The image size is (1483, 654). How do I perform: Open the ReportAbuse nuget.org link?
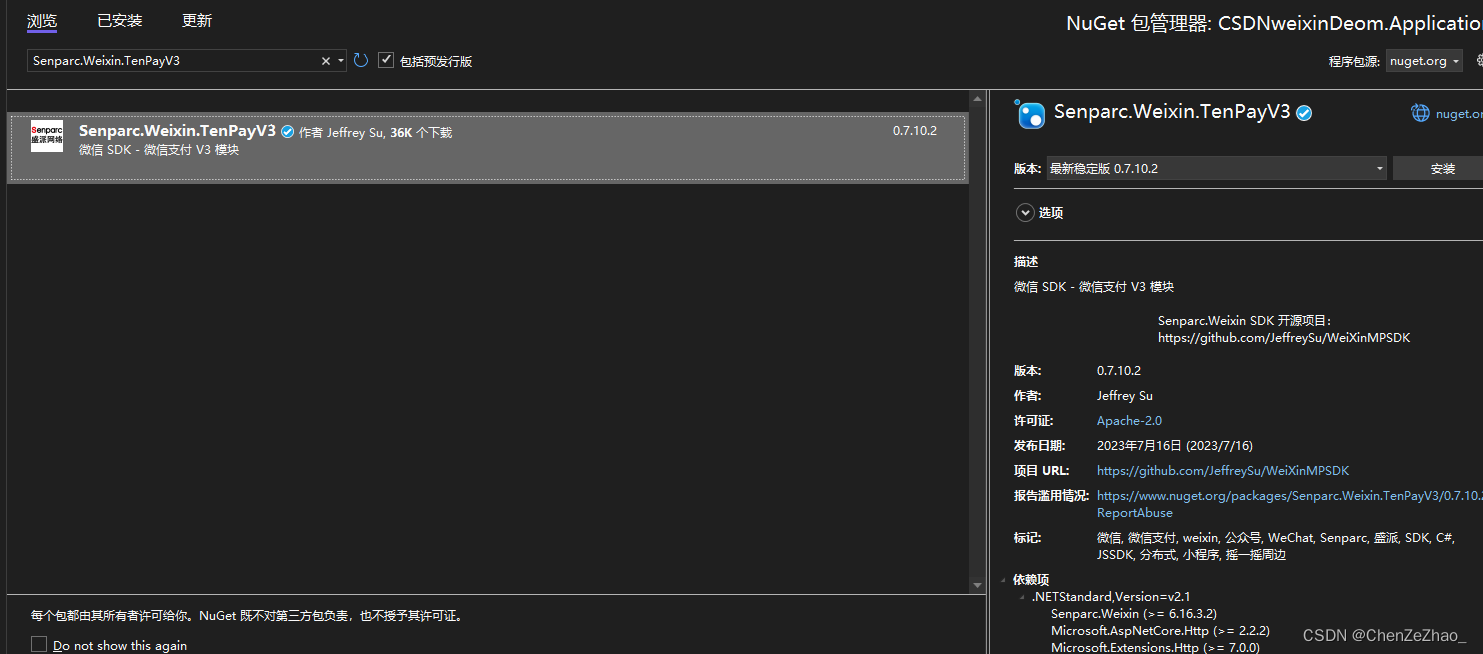[1290, 504]
